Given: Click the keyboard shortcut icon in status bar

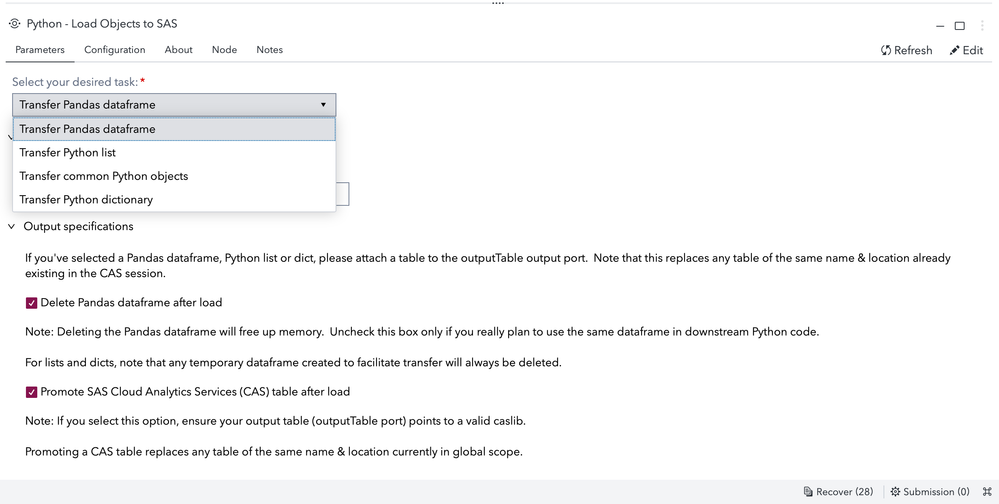Looking at the screenshot, I should click(x=986, y=492).
